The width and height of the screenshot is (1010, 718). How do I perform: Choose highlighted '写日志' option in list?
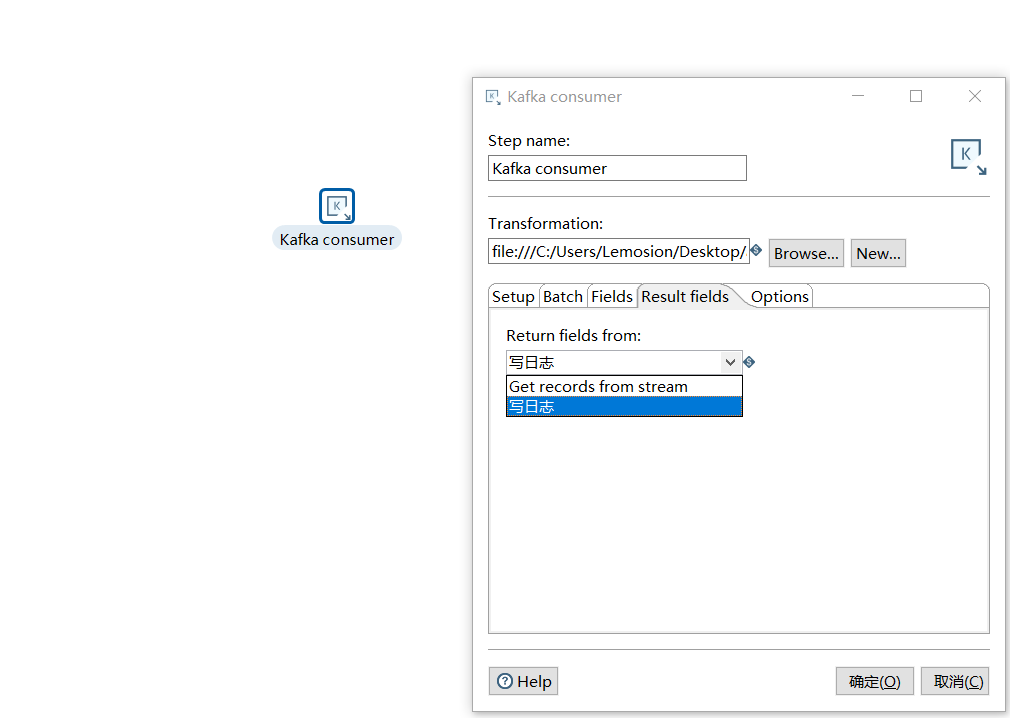tap(624, 406)
